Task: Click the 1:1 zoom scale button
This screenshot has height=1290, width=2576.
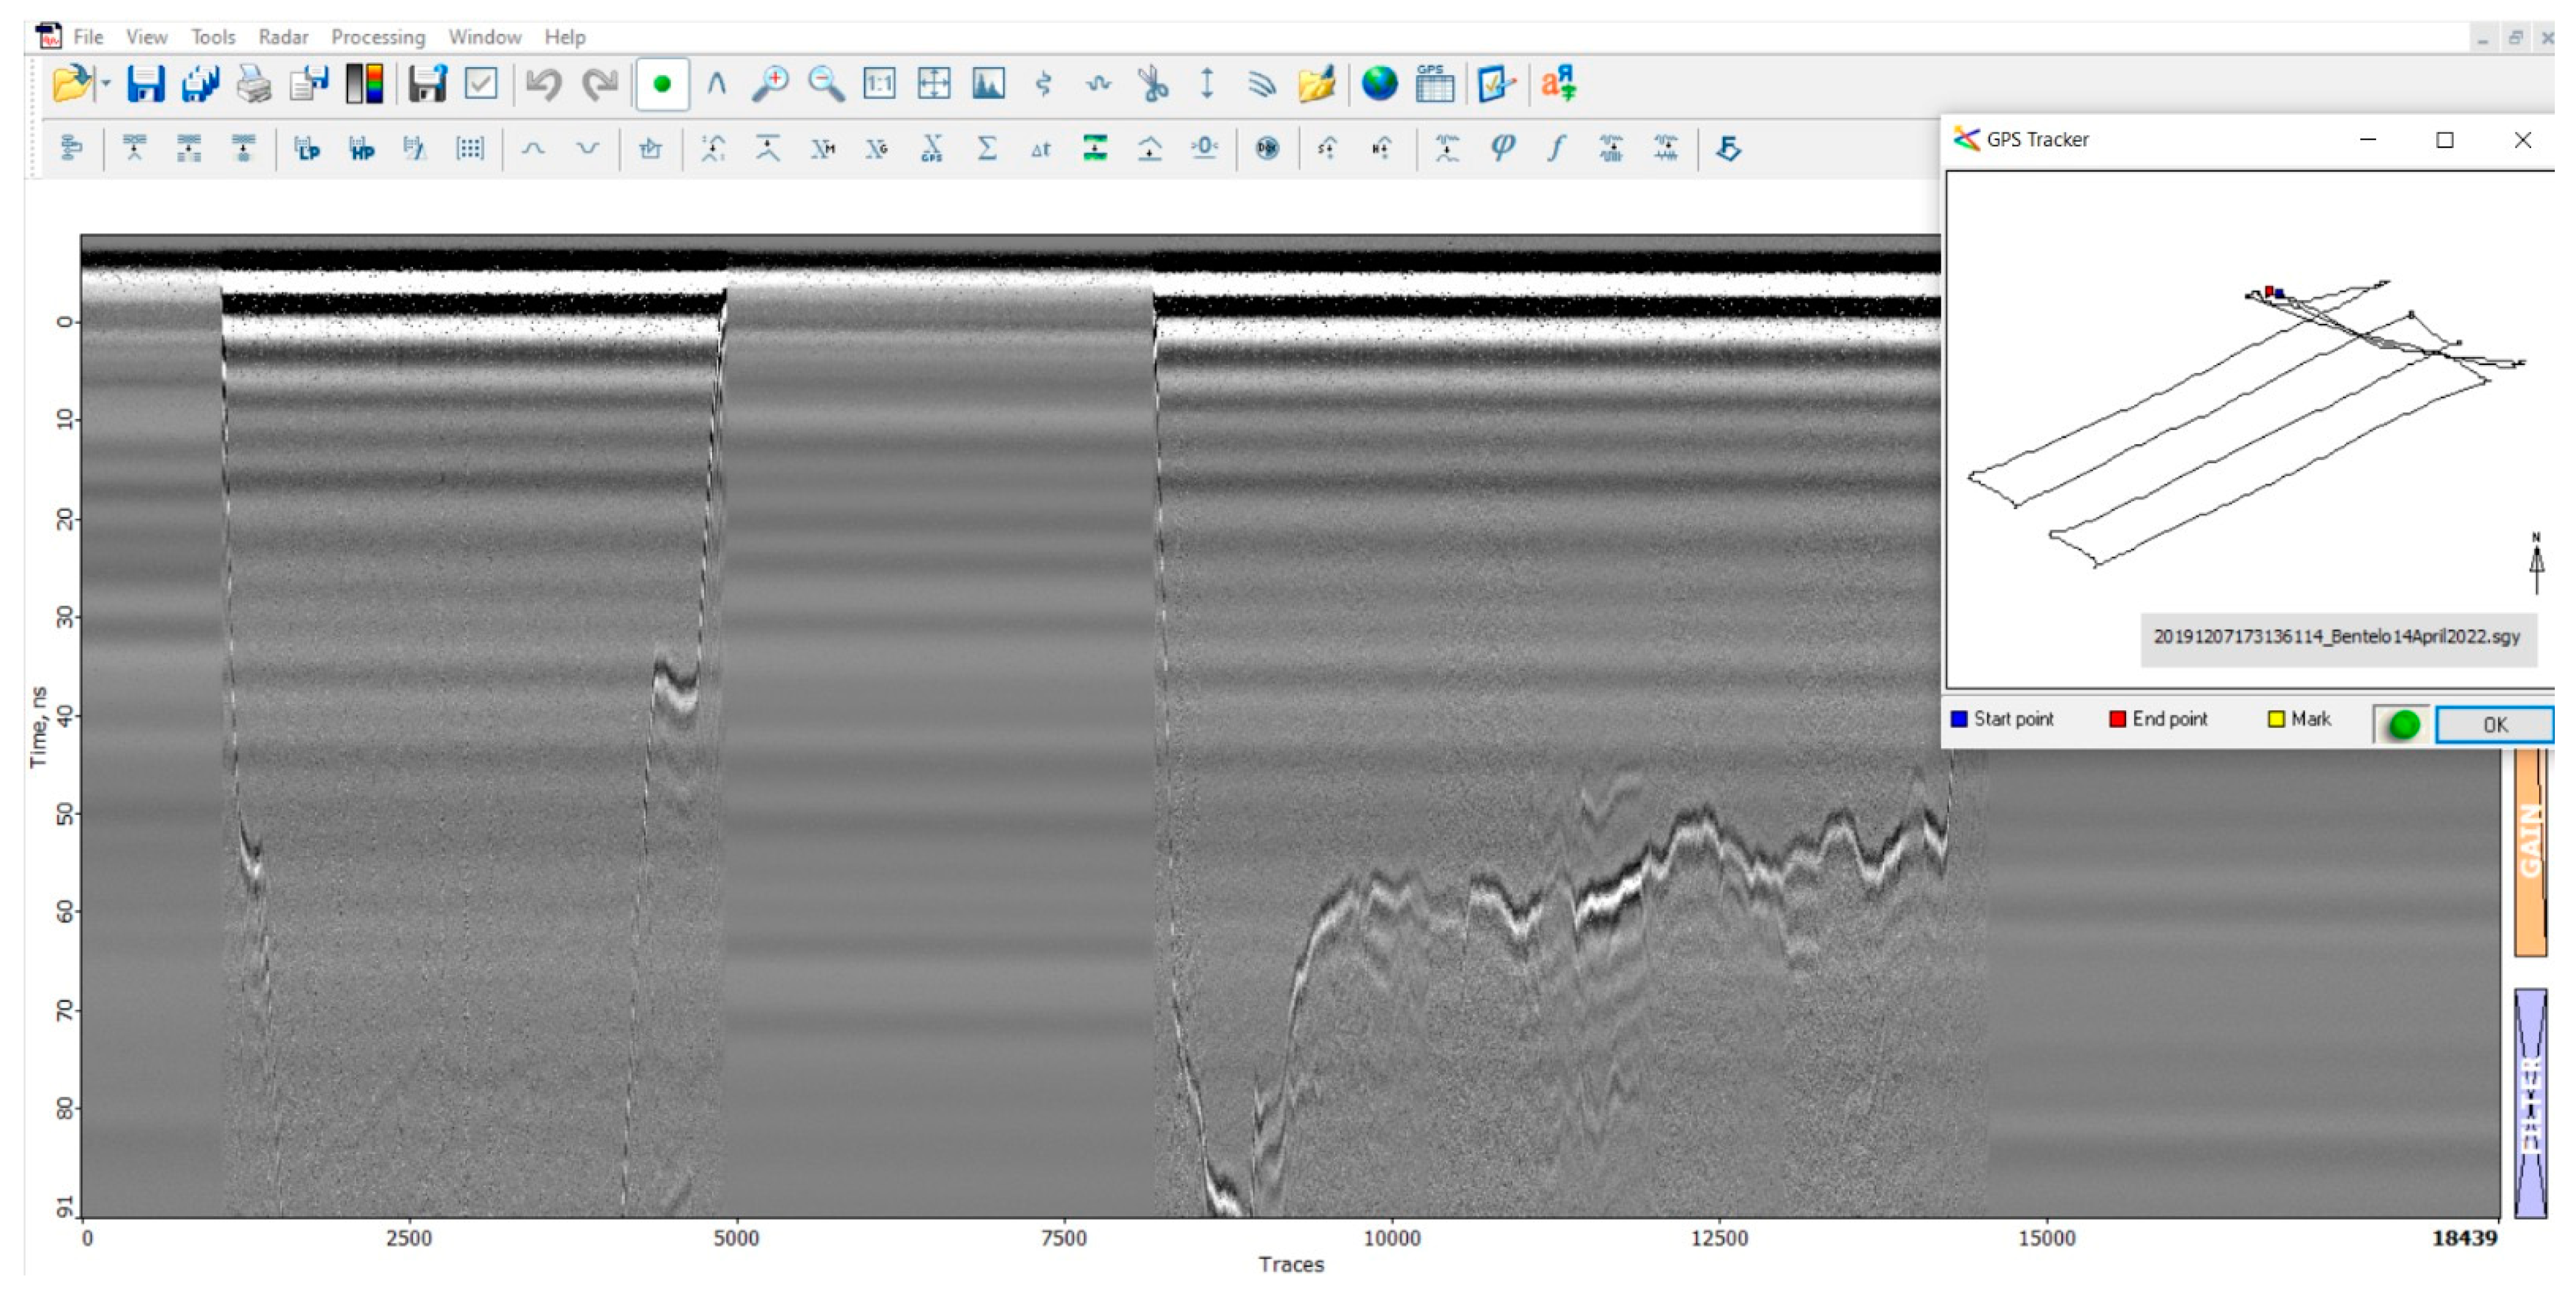Action: [x=879, y=84]
